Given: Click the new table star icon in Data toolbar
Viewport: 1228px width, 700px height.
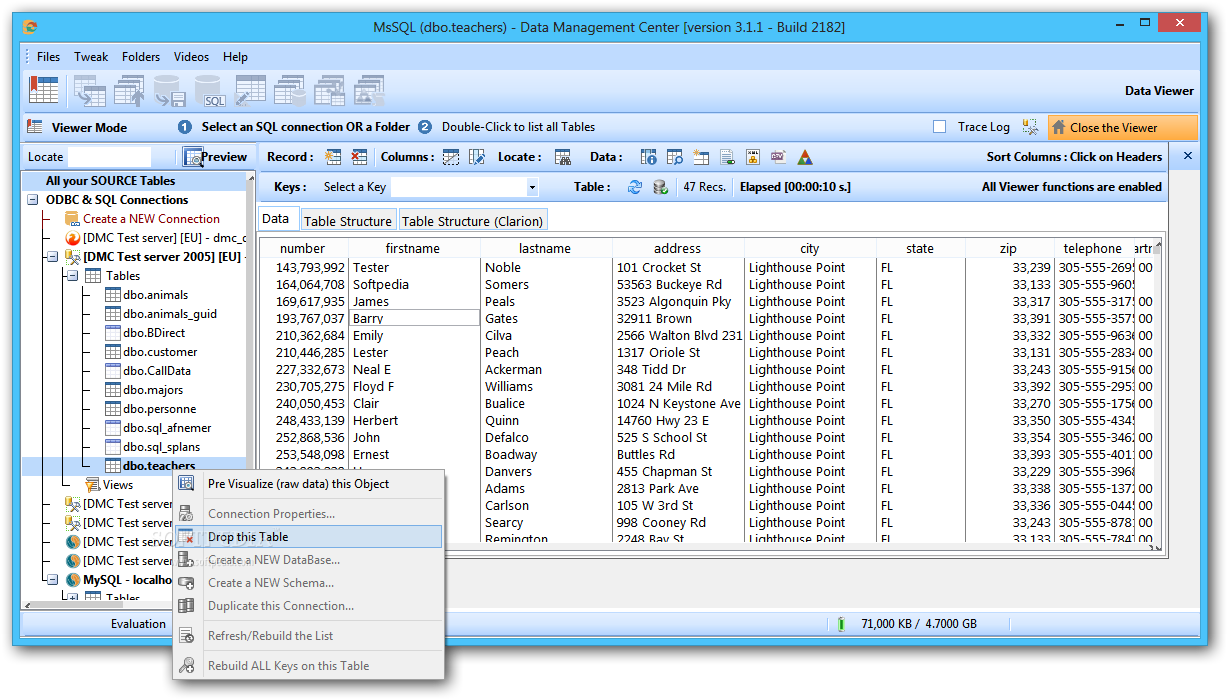Looking at the screenshot, I should pos(701,157).
